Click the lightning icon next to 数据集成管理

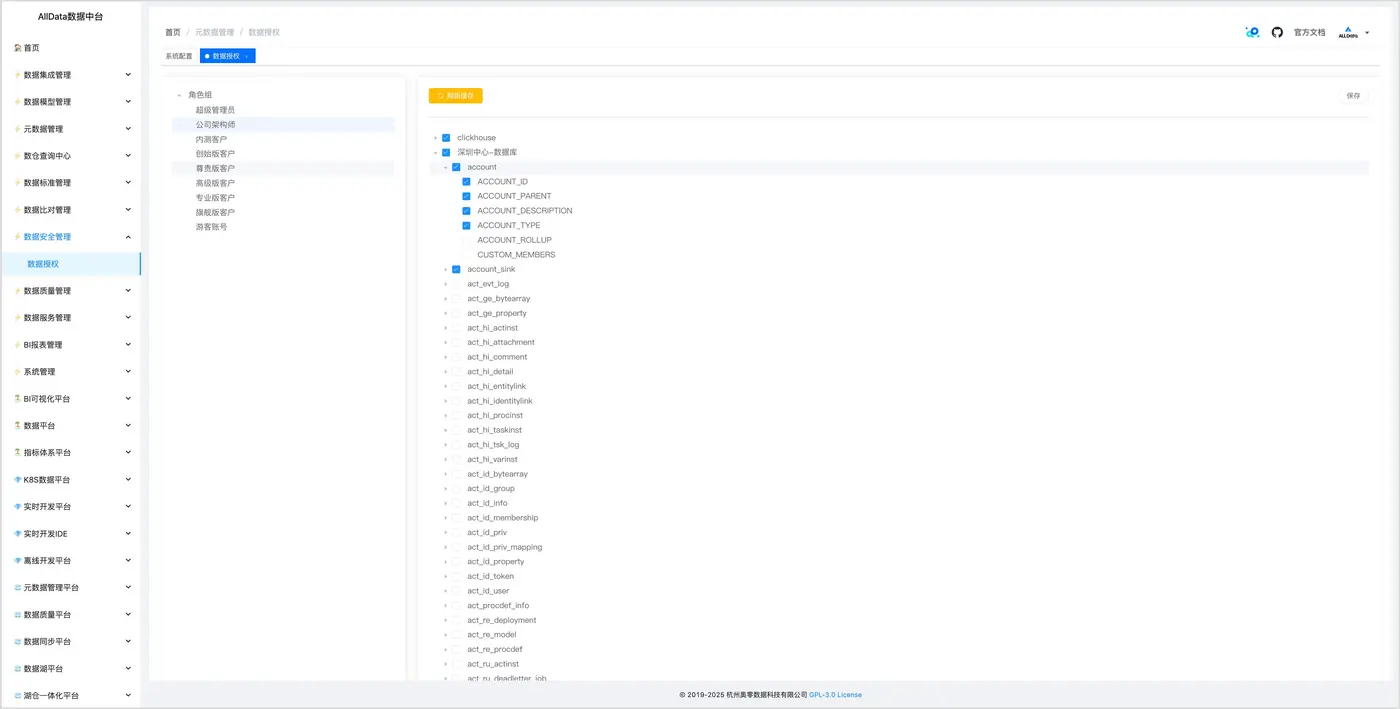(x=18, y=75)
